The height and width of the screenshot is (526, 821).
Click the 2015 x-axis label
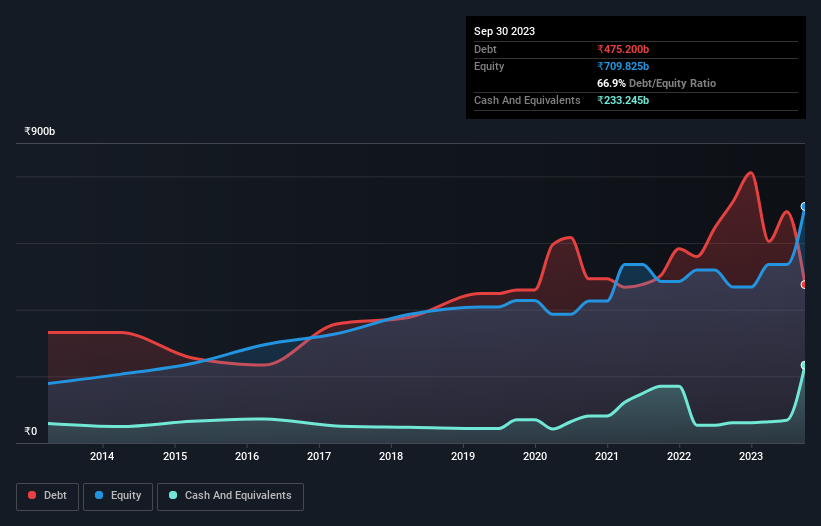pos(175,456)
